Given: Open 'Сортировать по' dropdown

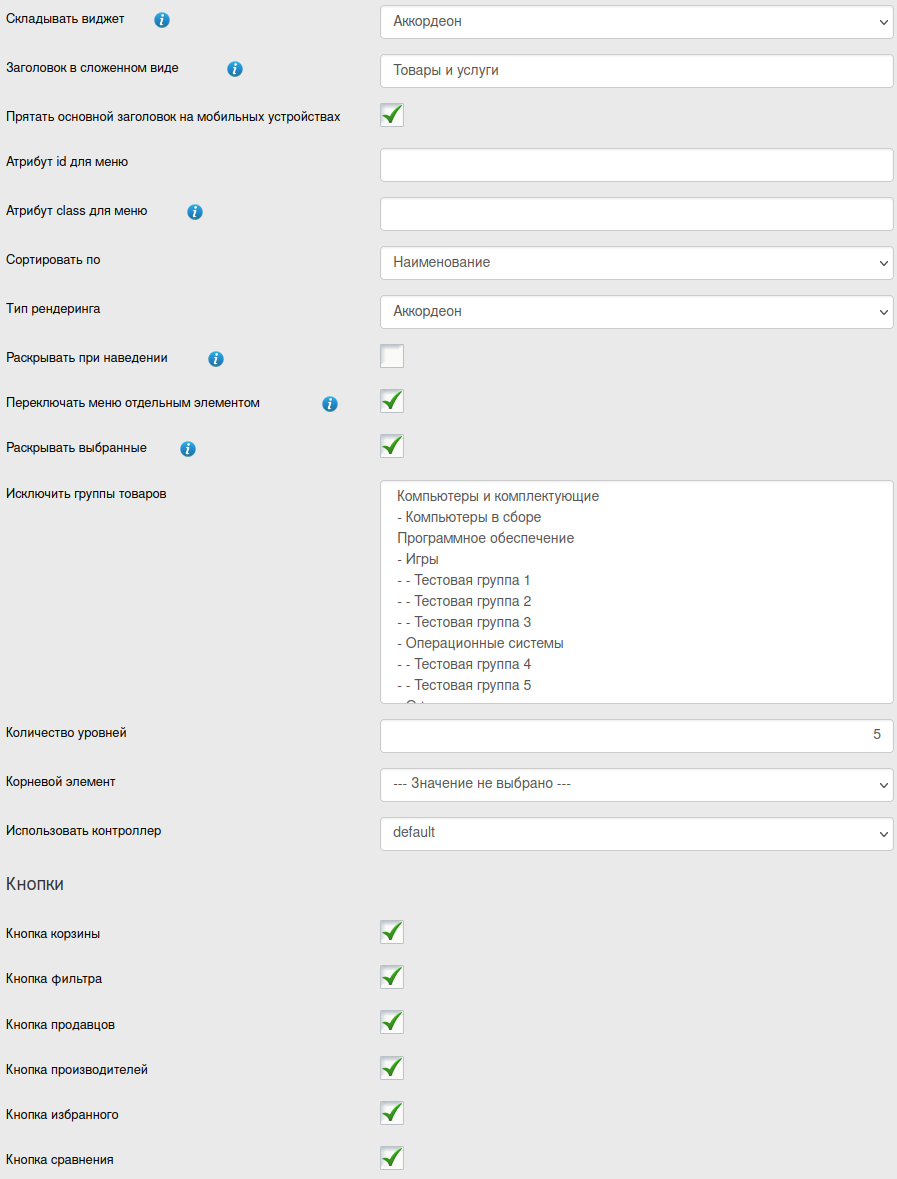Looking at the screenshot, I should [636, 263].
